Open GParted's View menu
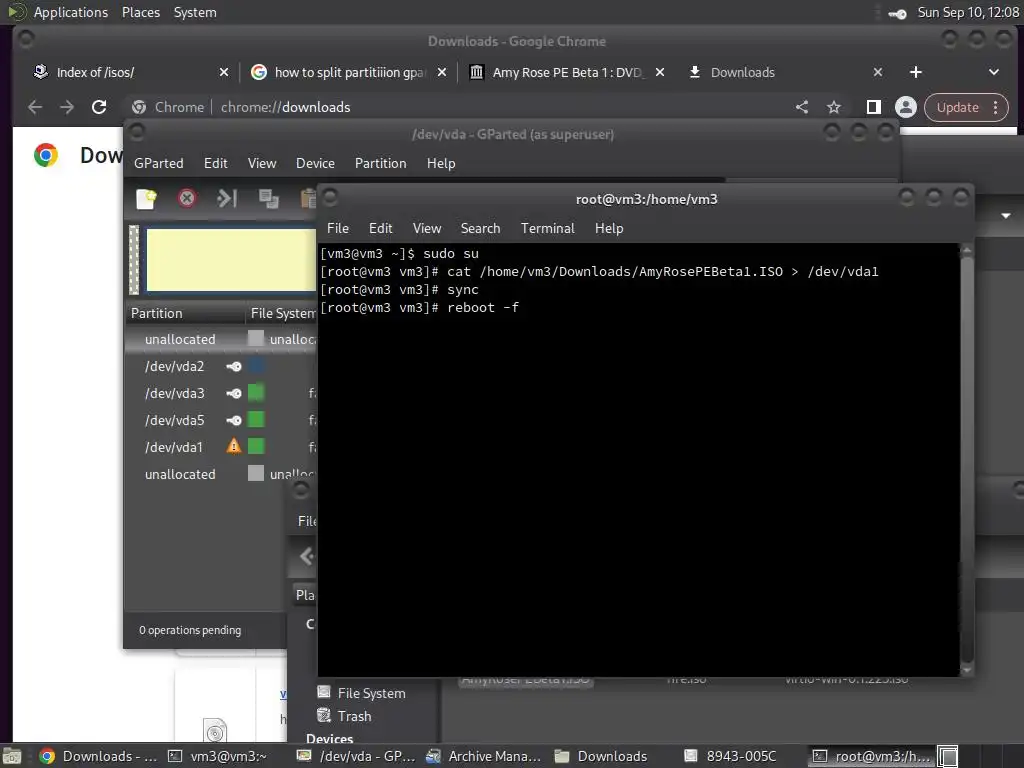Viewport: 1024px width, 768px height. (x=262, y=163)
